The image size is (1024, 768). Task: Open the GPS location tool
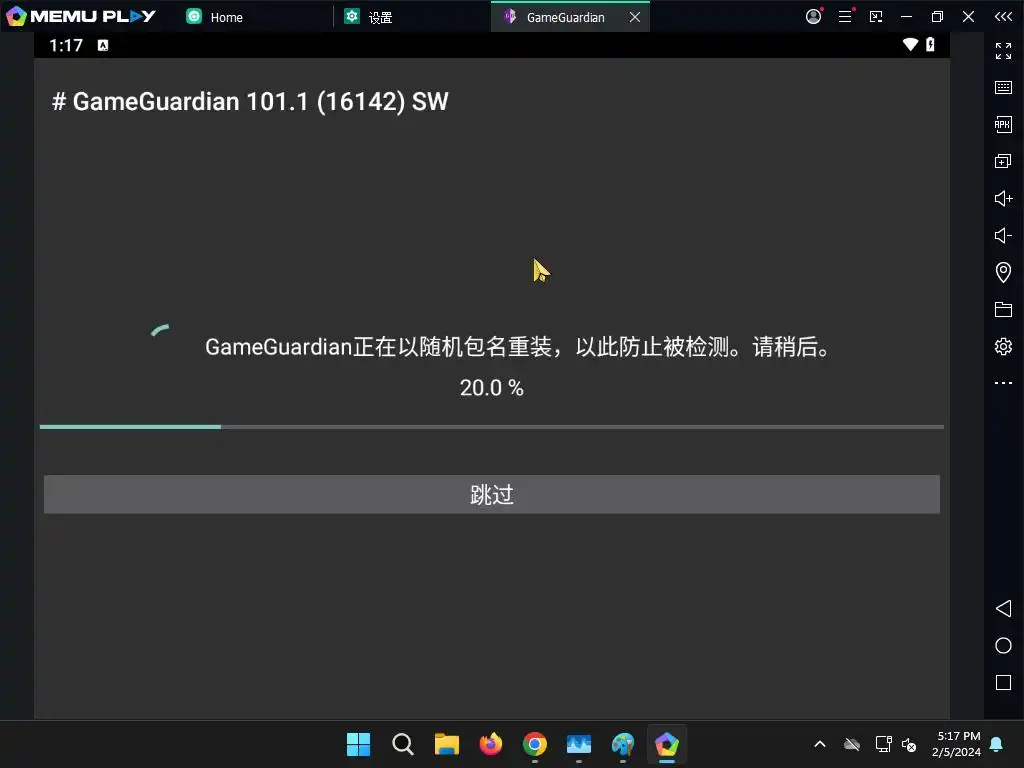click(1003, 272)
